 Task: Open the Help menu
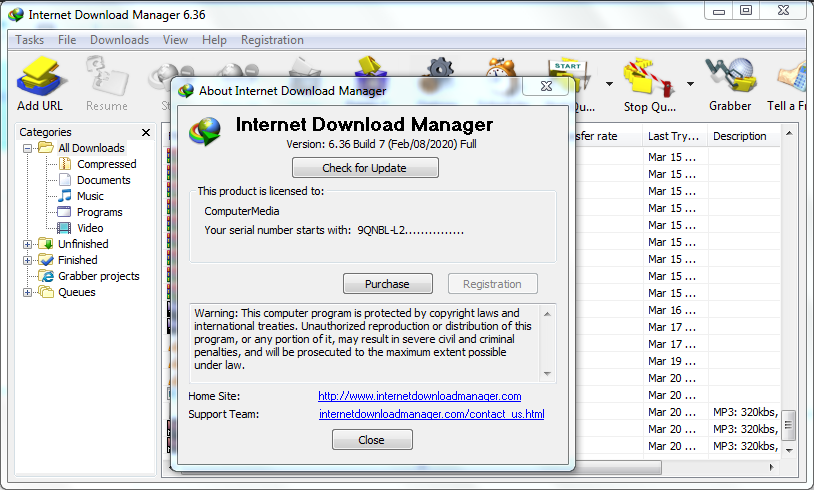pos(214,40)
